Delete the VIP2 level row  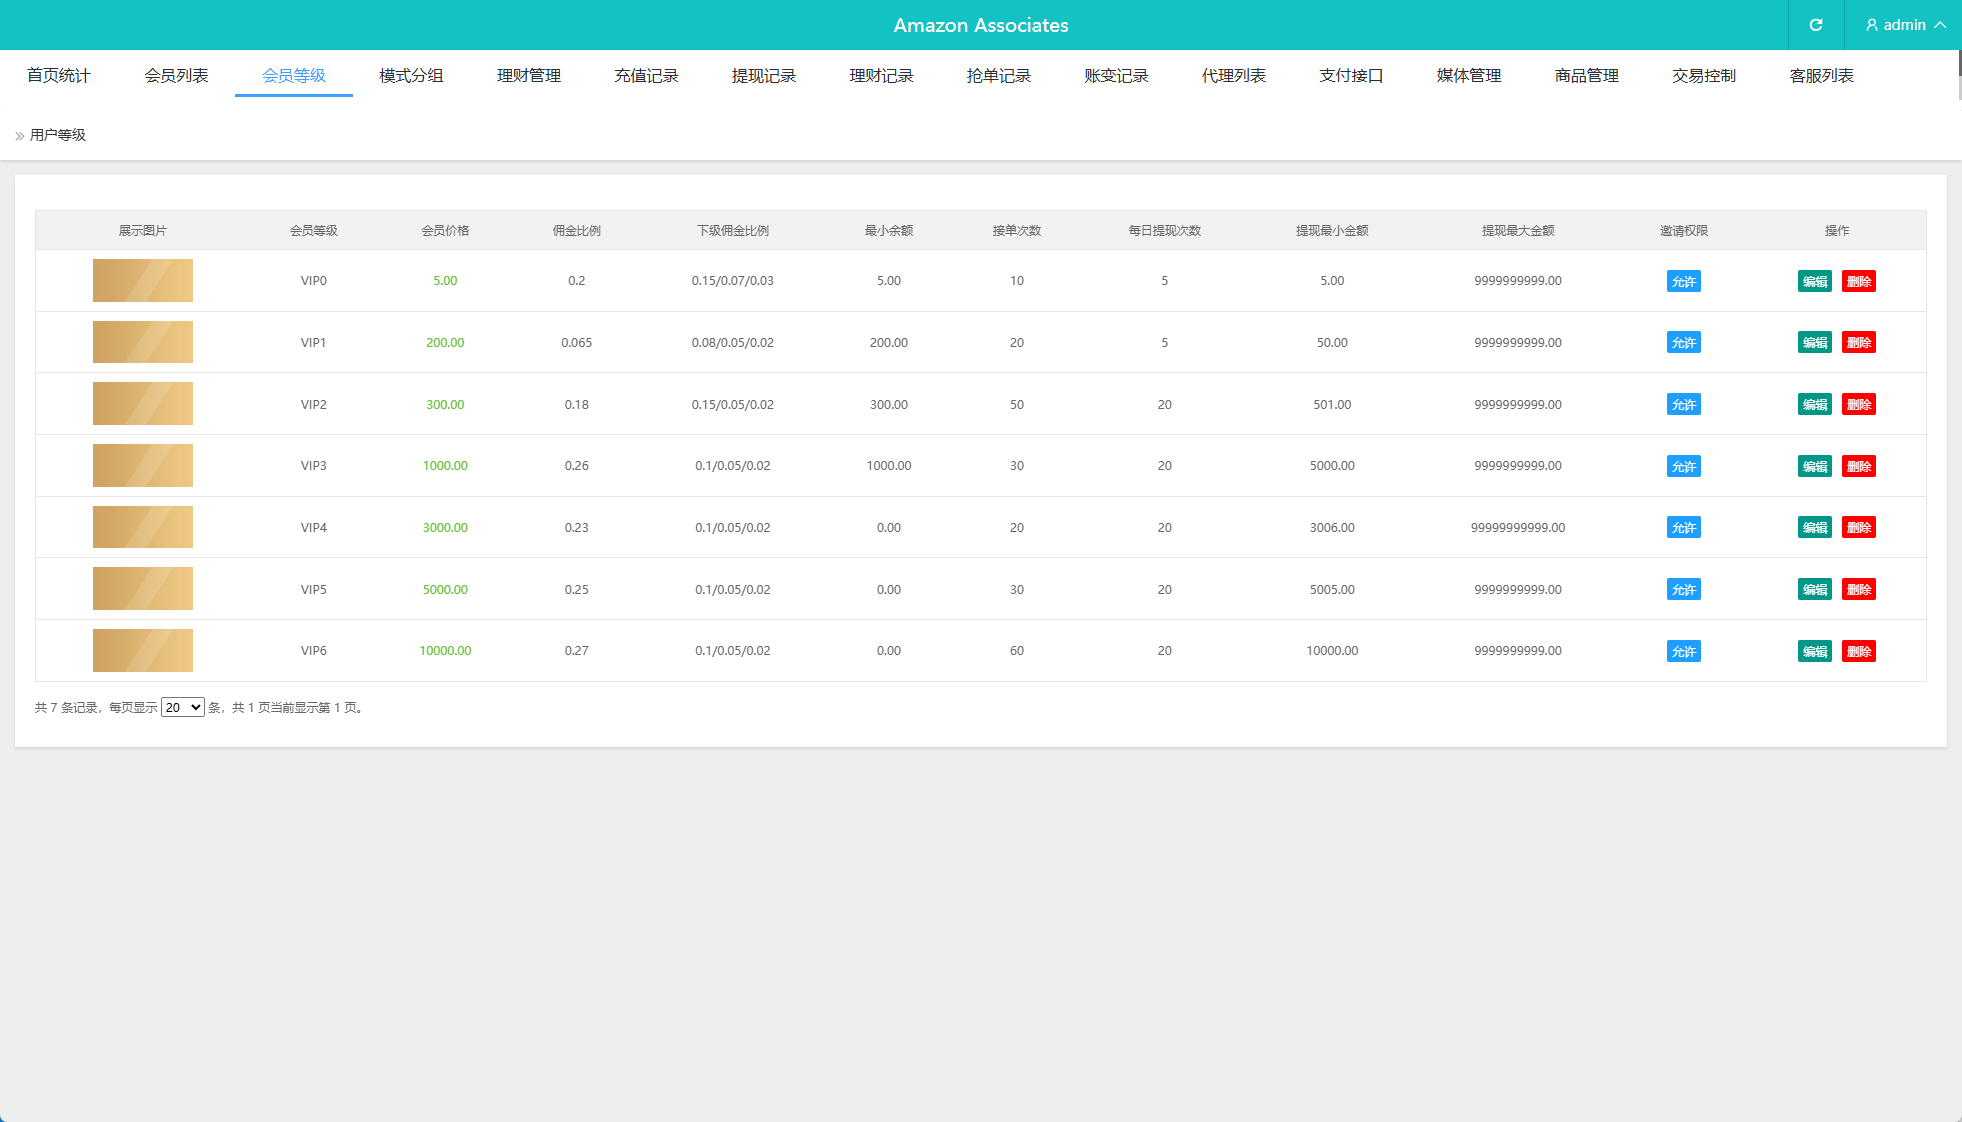click(x=1858, y=405)
